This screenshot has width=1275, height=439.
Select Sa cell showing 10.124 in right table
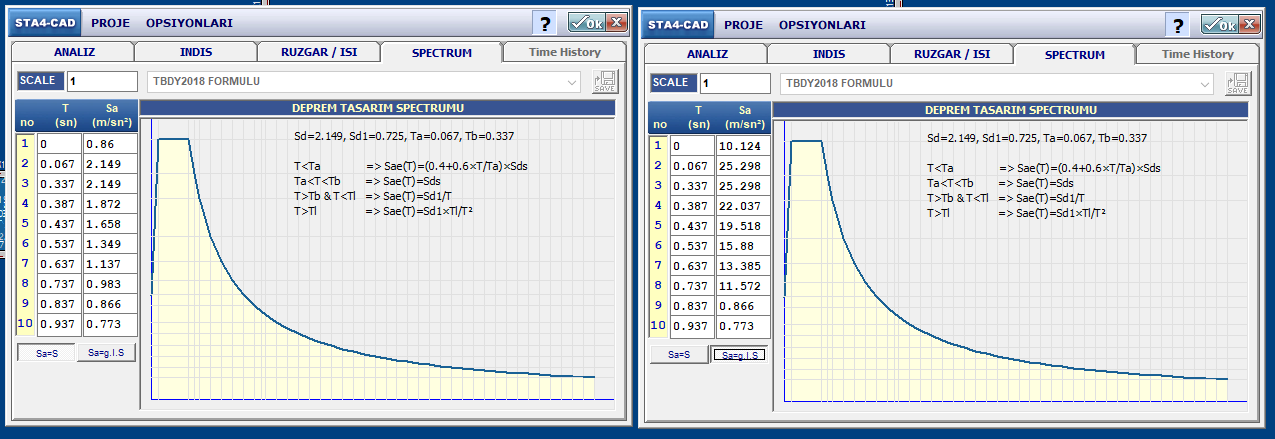pyautogui.click(x=743, y=146)
